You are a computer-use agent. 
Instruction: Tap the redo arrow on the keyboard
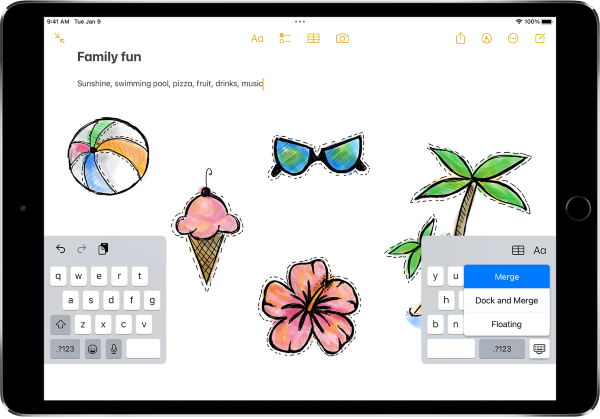[82, 249]
